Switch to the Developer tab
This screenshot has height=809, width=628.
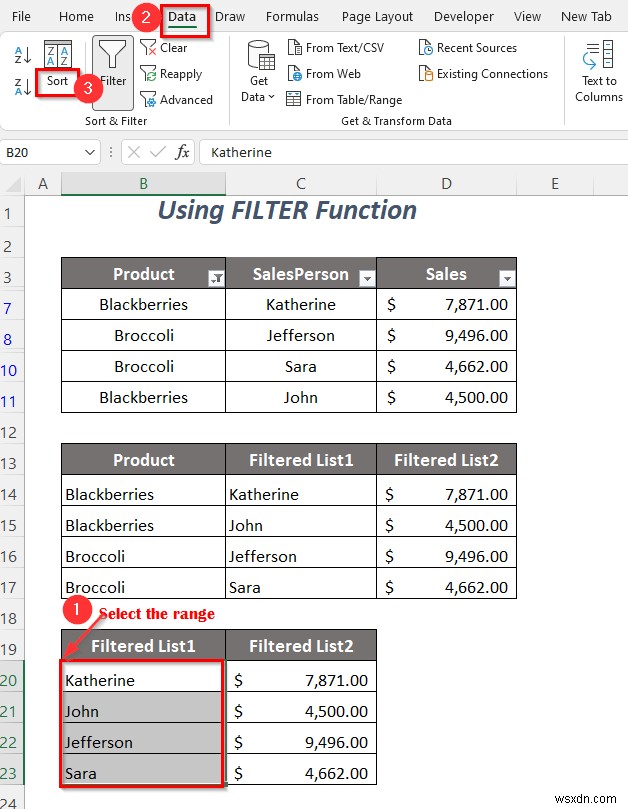pos(463,17)
